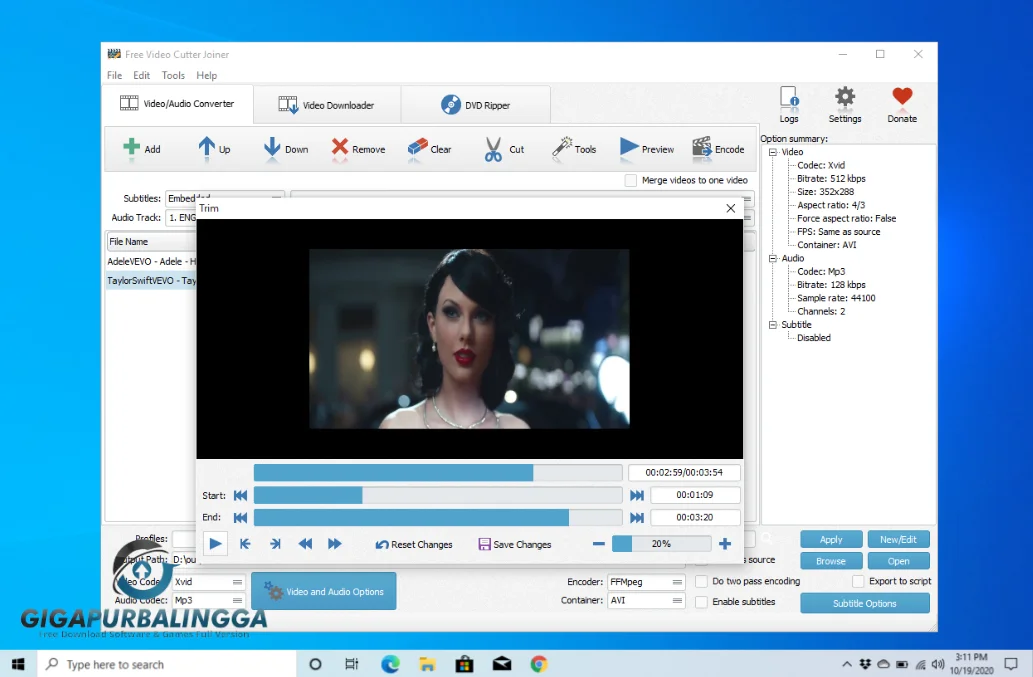
Task: Open Subtitle Options button
Action: click(x=864, y=603)
